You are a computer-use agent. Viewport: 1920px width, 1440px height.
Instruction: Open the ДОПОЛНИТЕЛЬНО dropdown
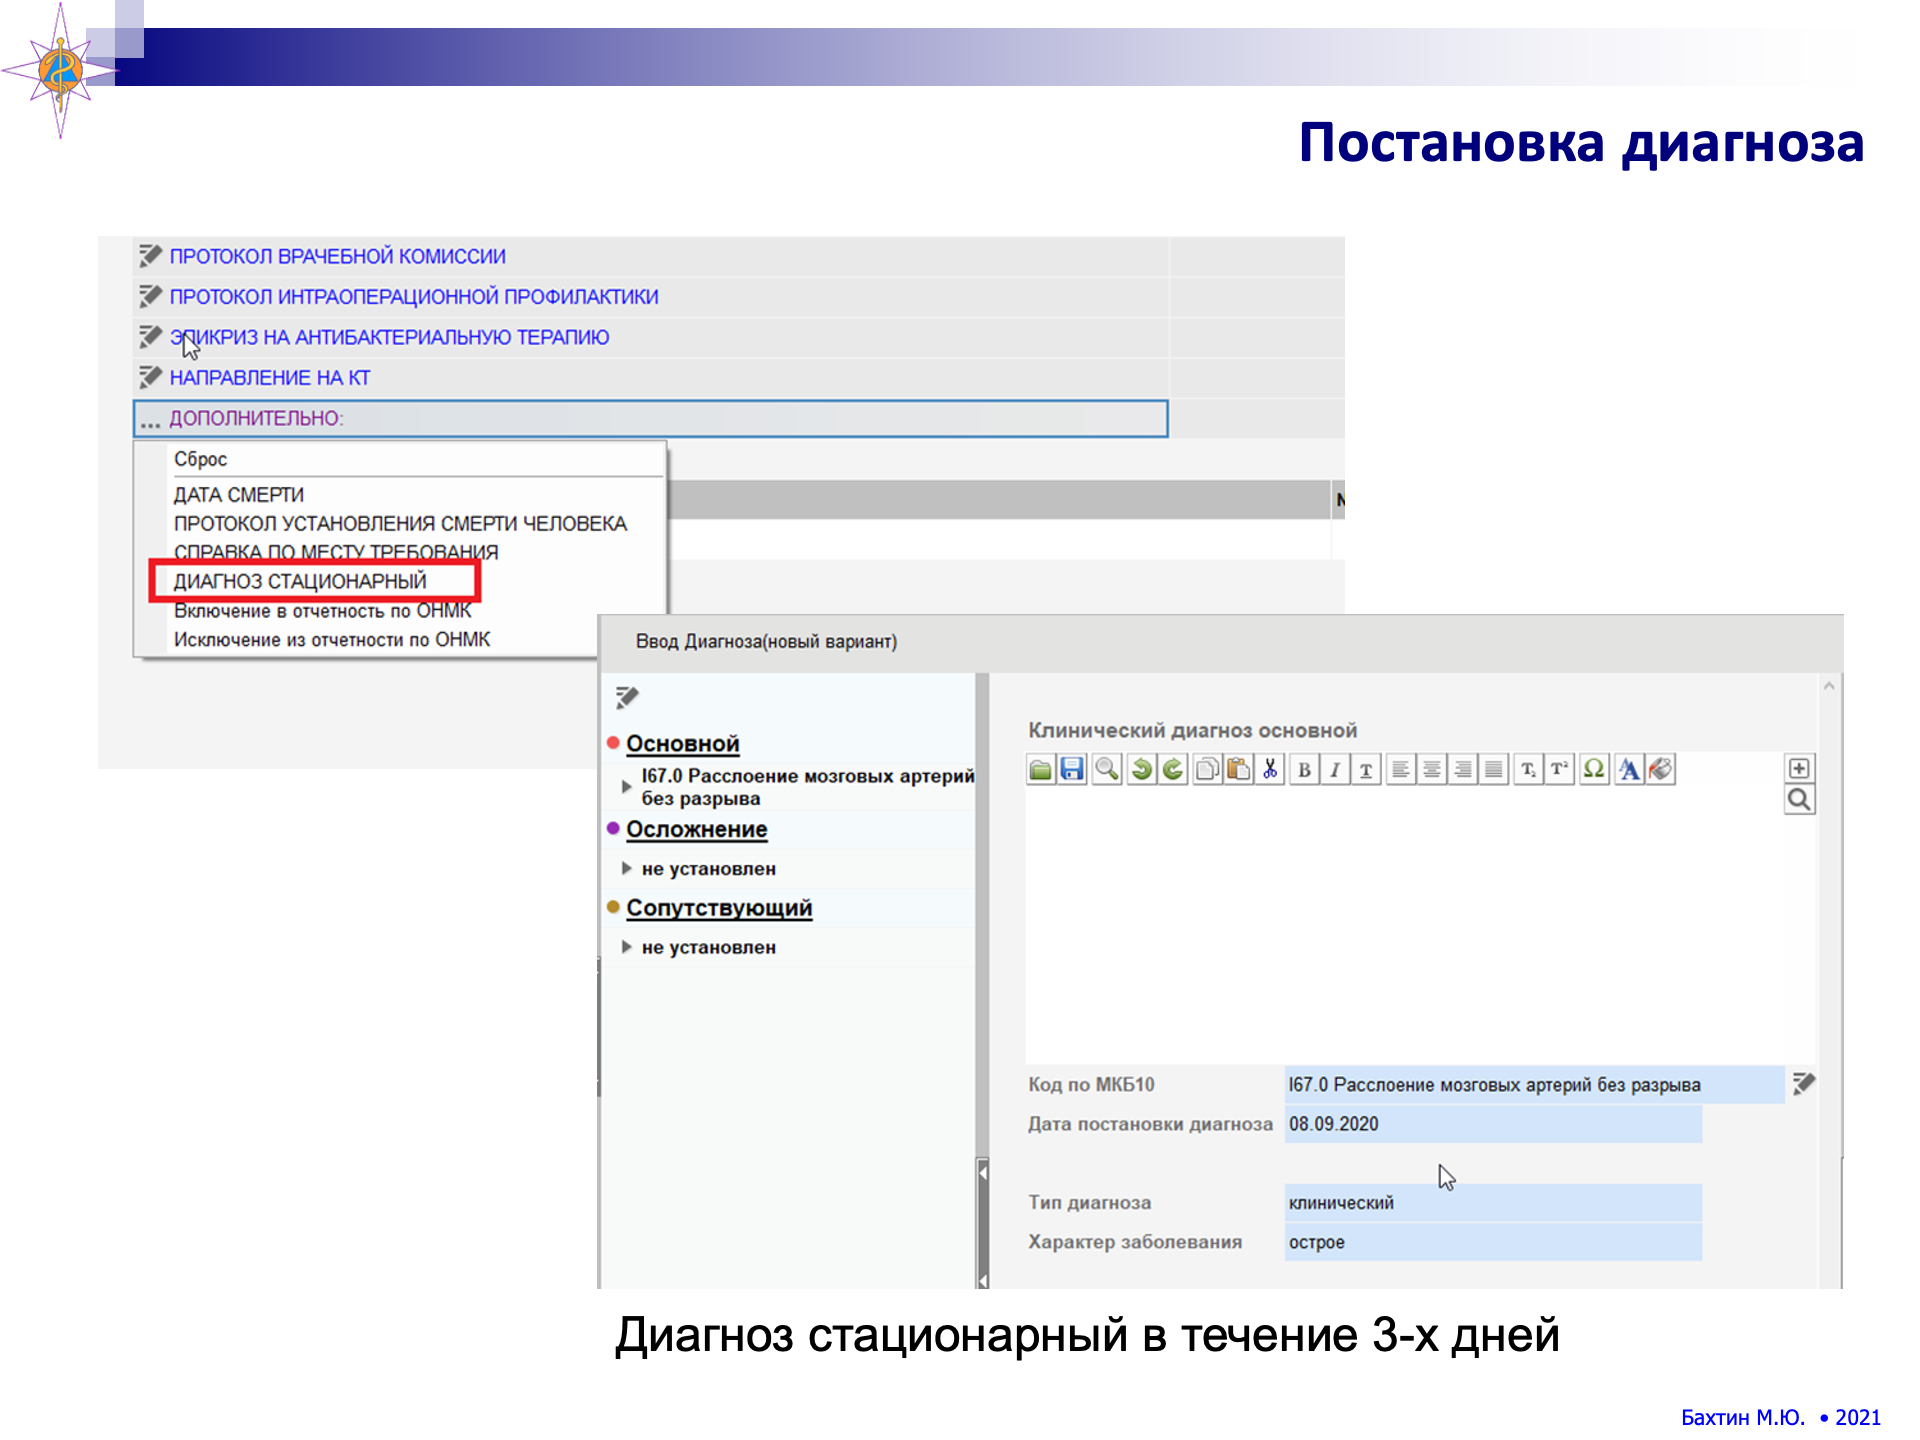(x=650, y=418)
